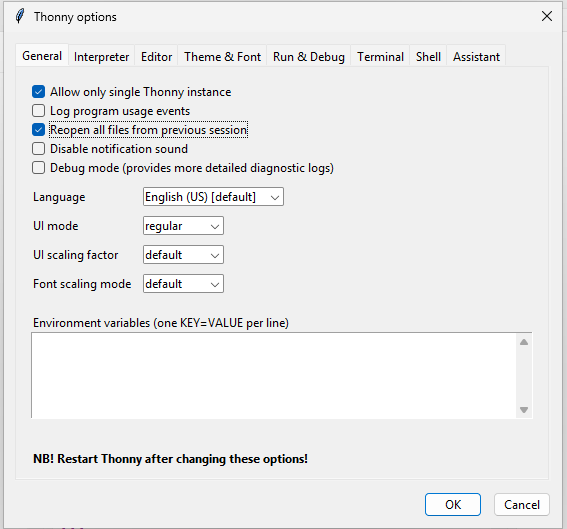Image resolution: width=567 pixels, height=529 pixels.
Task: Expand the UI mode combo box
Action: (183, 226)
